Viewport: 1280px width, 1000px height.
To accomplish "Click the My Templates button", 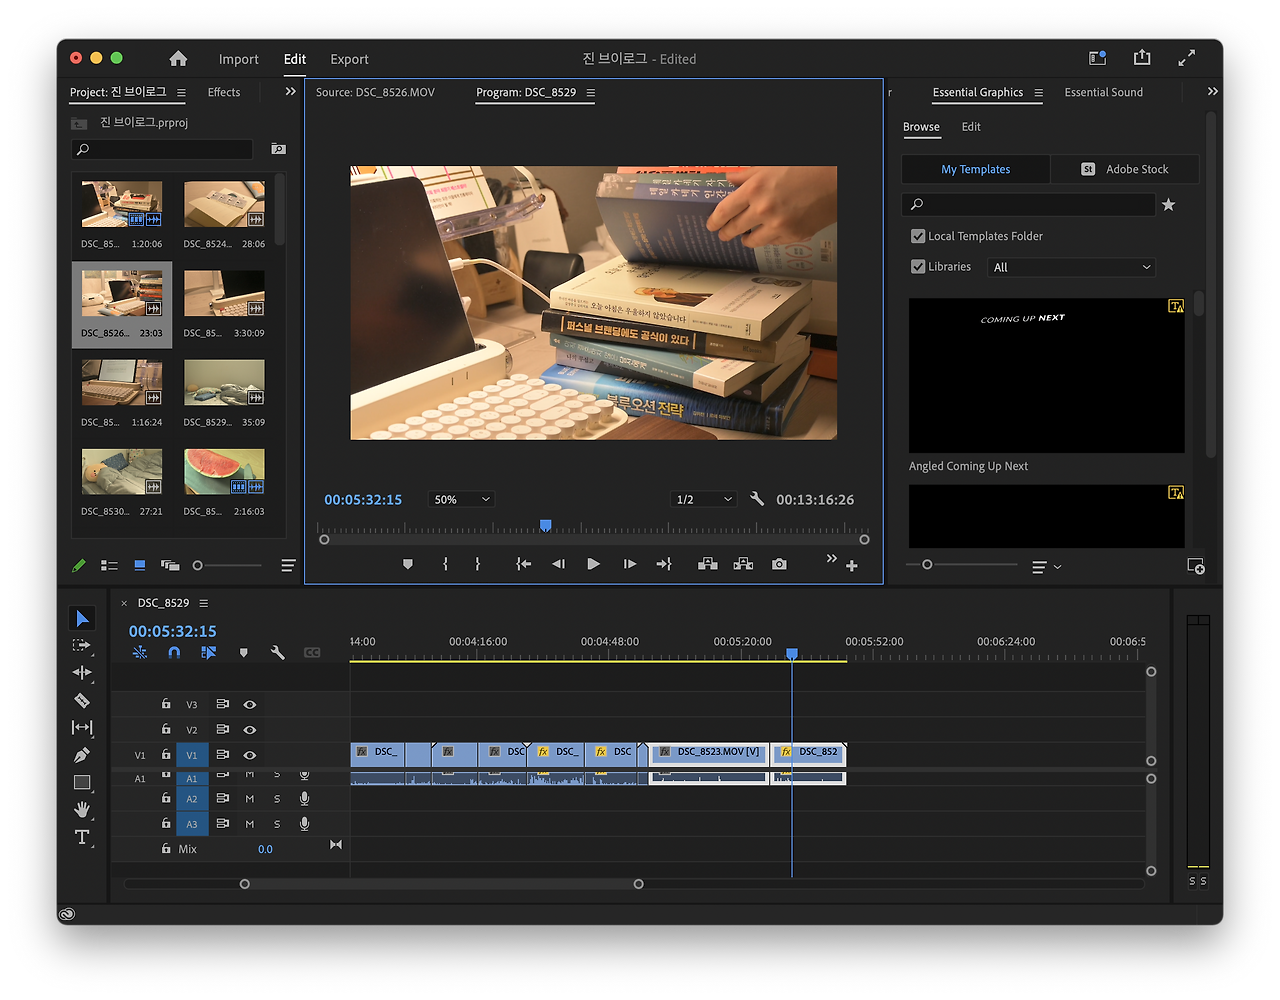I will click(975, 169).
